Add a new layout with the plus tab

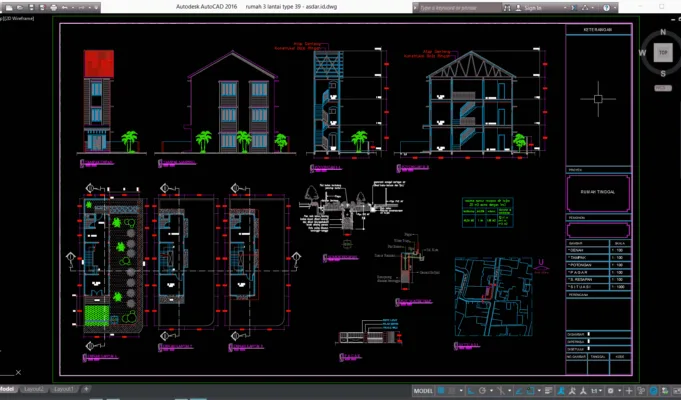pyautogui.click(x=86, y=389)
